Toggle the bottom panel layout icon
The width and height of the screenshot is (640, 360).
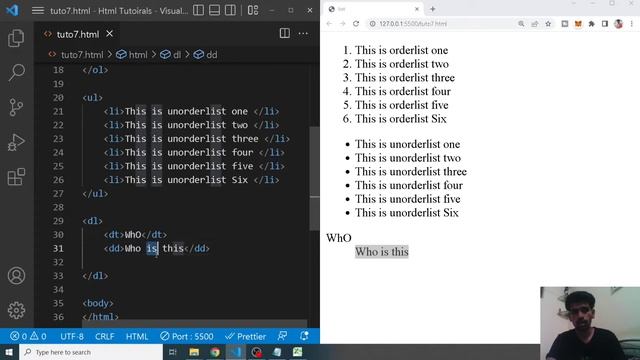(x=214, y=10)
